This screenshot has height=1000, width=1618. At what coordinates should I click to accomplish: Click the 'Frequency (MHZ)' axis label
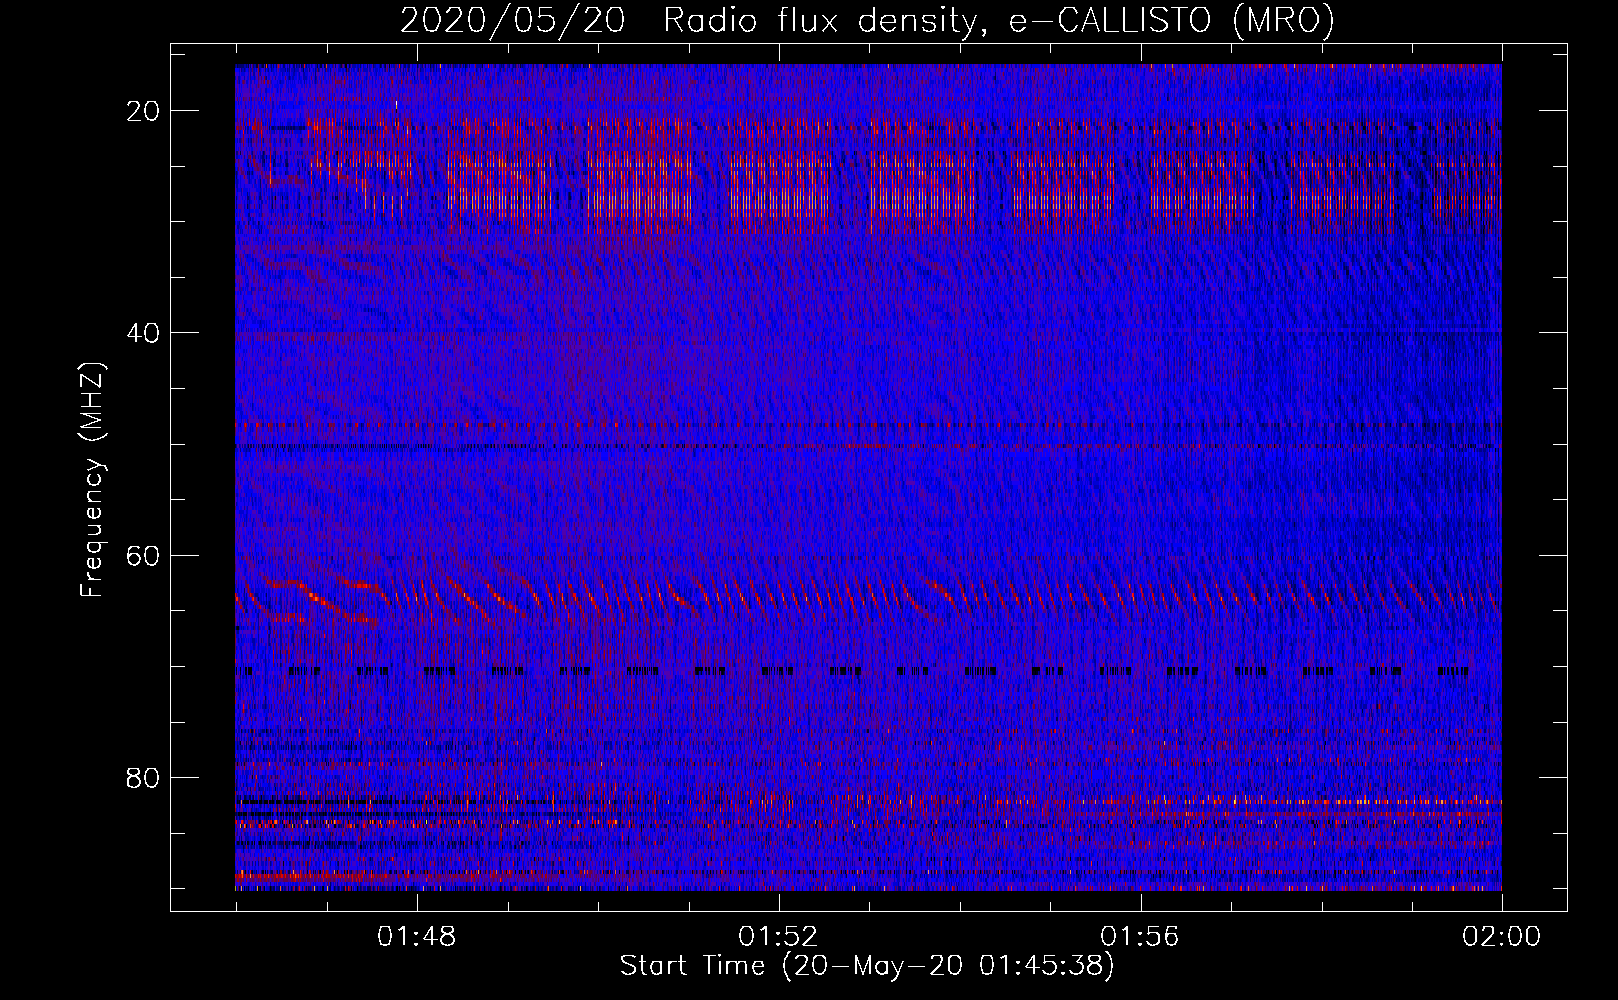pos(92,480)
